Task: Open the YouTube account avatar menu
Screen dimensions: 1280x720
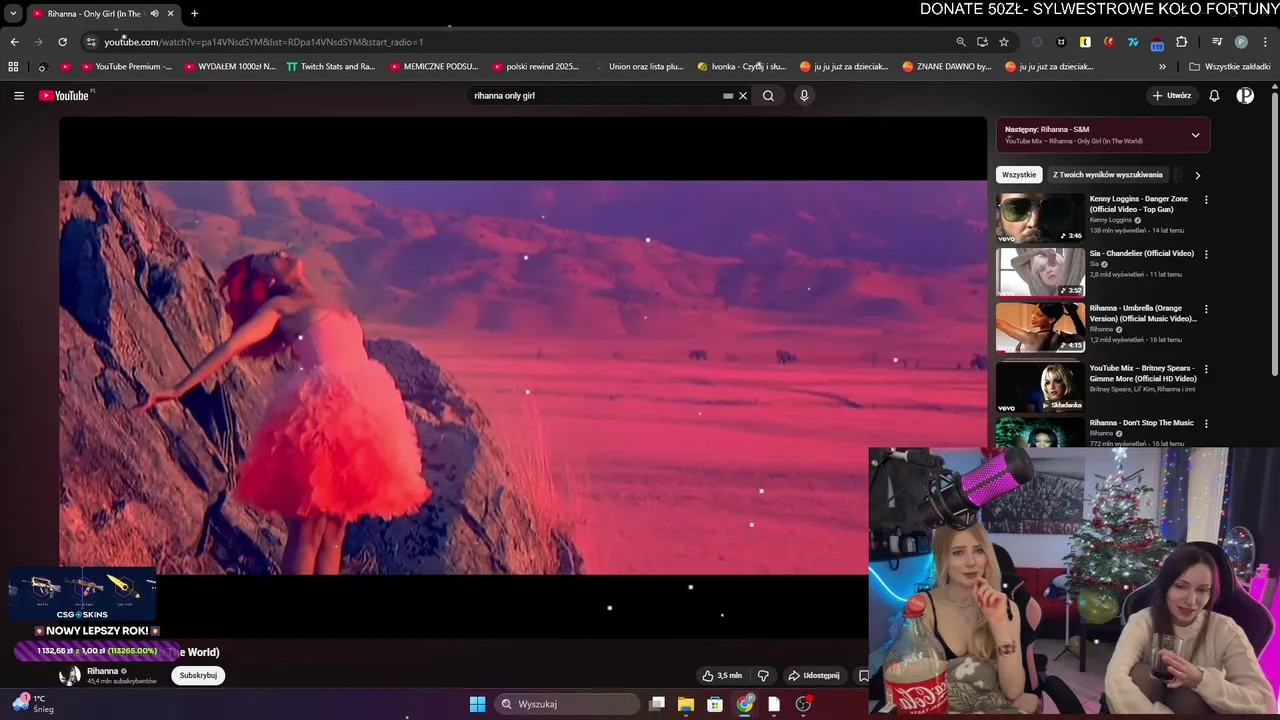Action: pos(1245,96)
